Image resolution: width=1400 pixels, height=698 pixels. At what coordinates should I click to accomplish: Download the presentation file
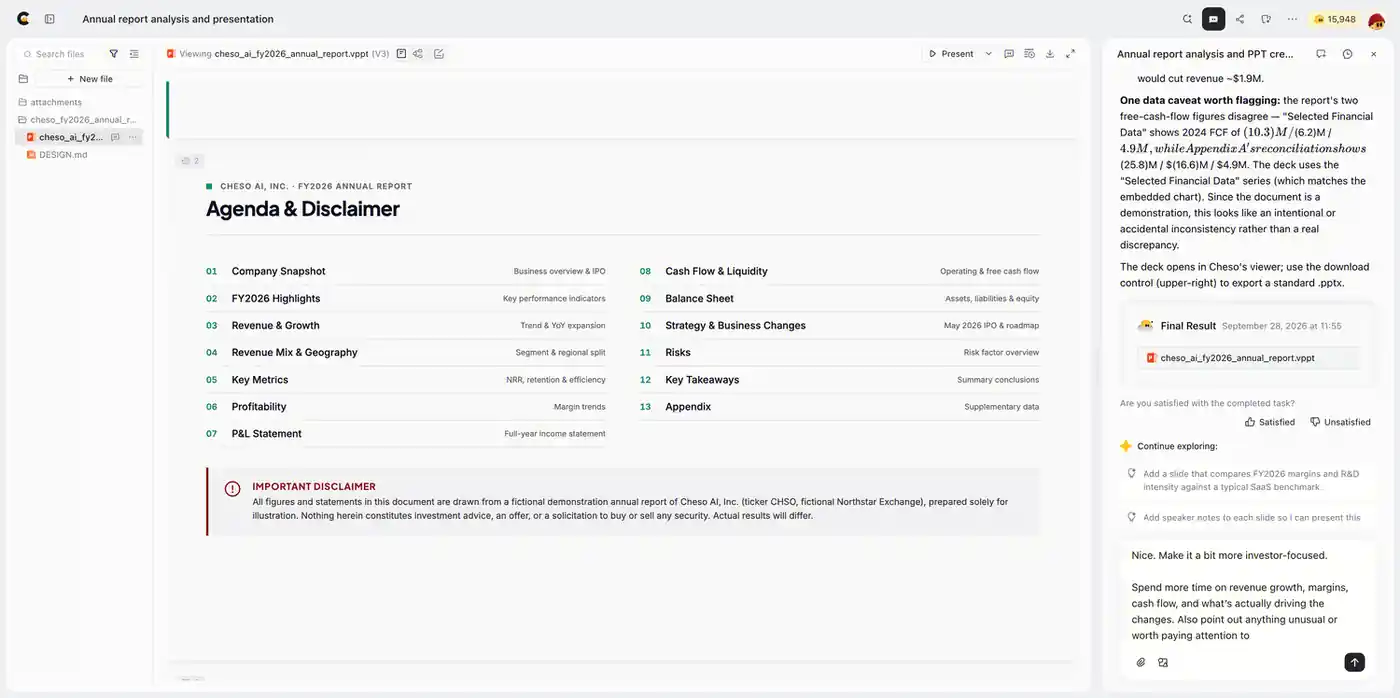pyautogui.click(x=1050, y=54)
